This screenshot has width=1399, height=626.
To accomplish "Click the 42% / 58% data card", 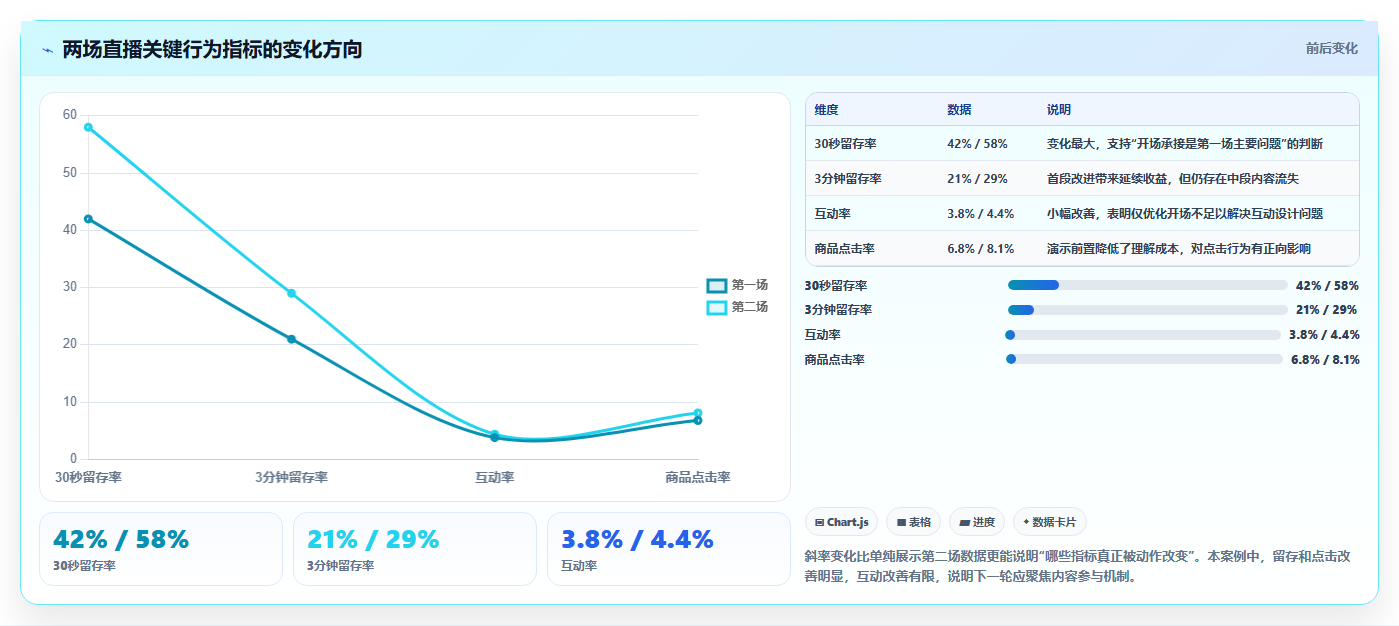I will [161, 549].
